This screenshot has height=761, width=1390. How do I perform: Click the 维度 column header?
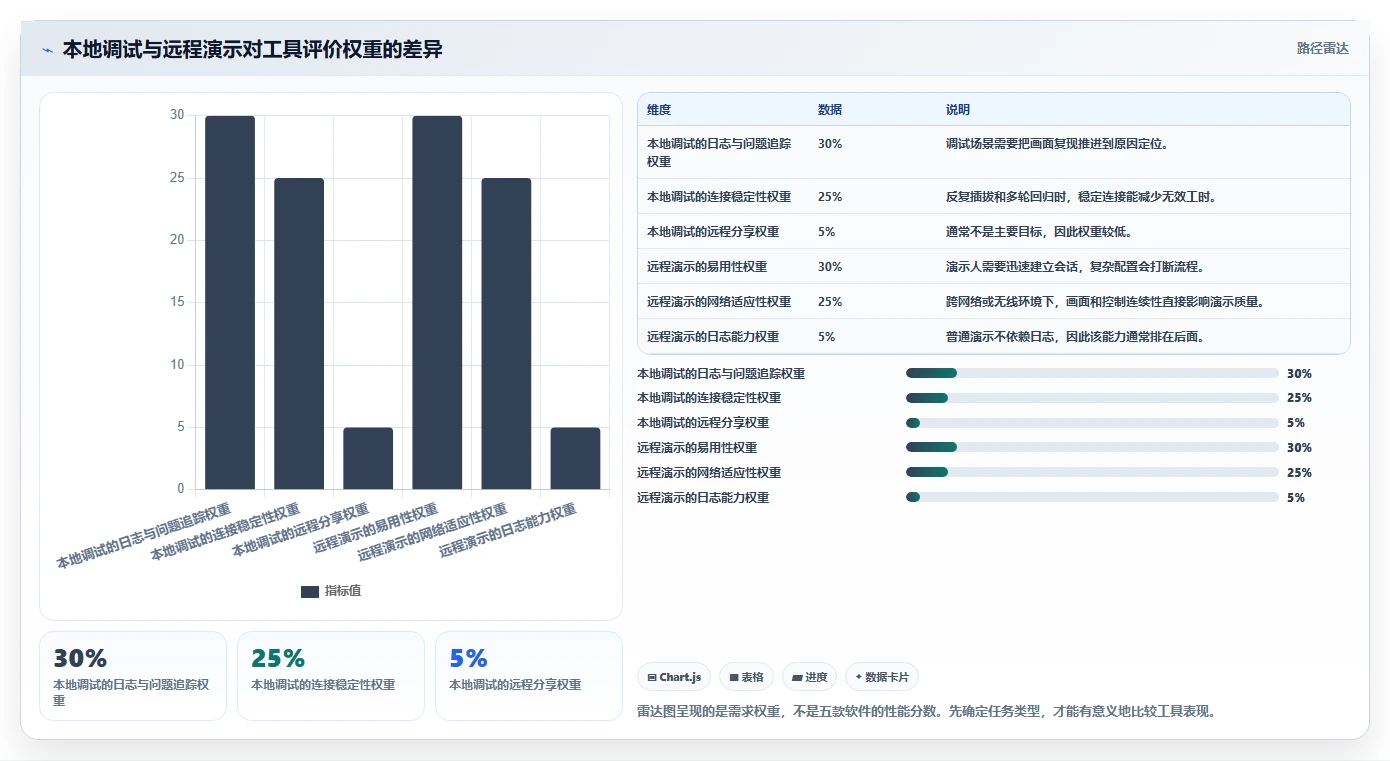659,110
